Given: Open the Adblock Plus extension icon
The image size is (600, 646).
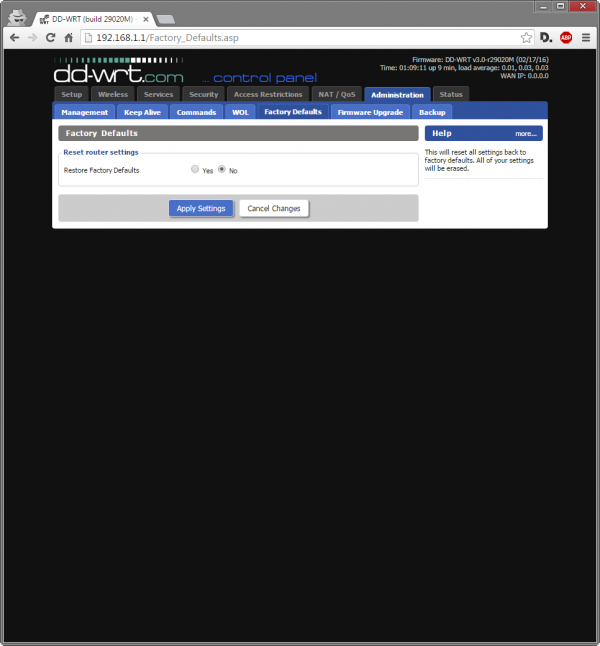Looking at the screenshot, I should pyautogui.click(x=566, y=37).
